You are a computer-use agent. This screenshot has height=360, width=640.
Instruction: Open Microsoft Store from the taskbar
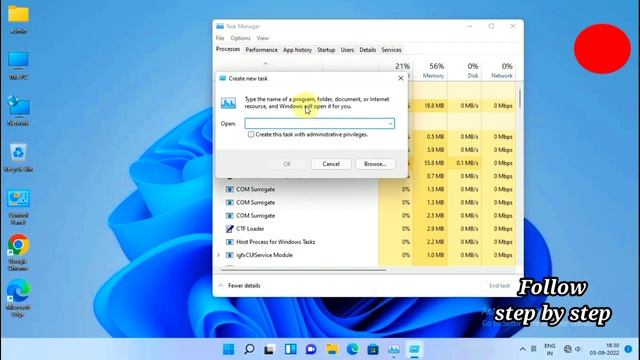click(373, 349)
